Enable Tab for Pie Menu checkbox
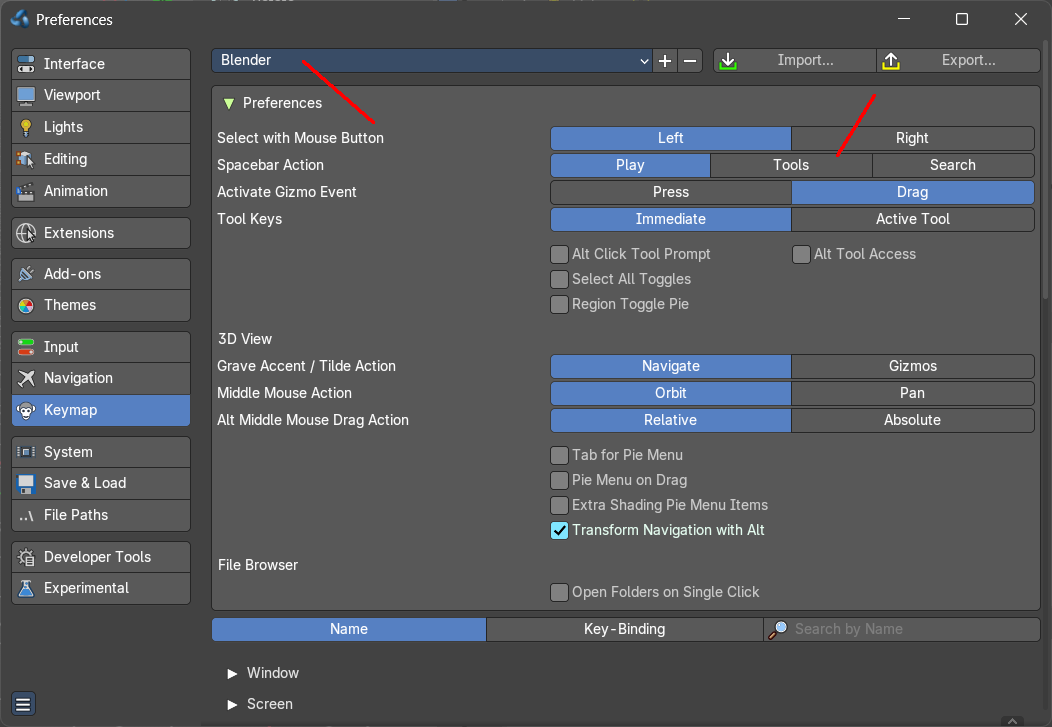 click(560, 455)
